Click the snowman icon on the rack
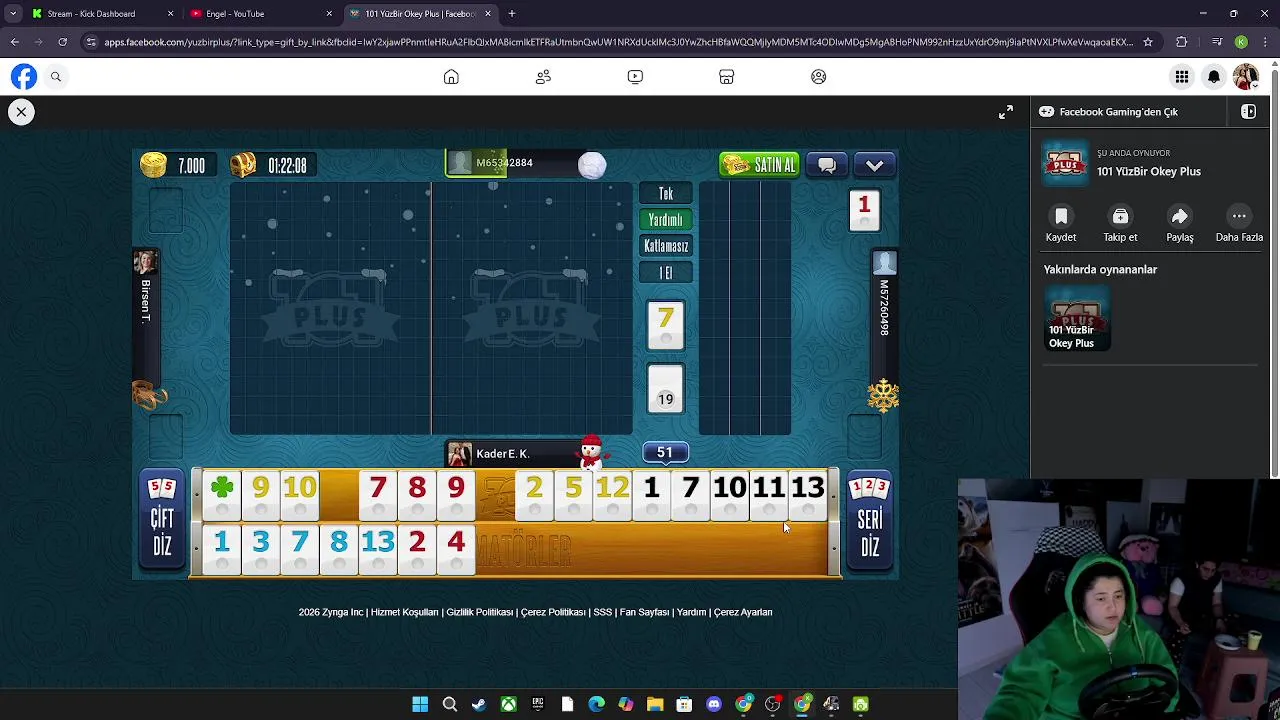This screenshot has width=1280, height=720. click(x=591, y=452)
